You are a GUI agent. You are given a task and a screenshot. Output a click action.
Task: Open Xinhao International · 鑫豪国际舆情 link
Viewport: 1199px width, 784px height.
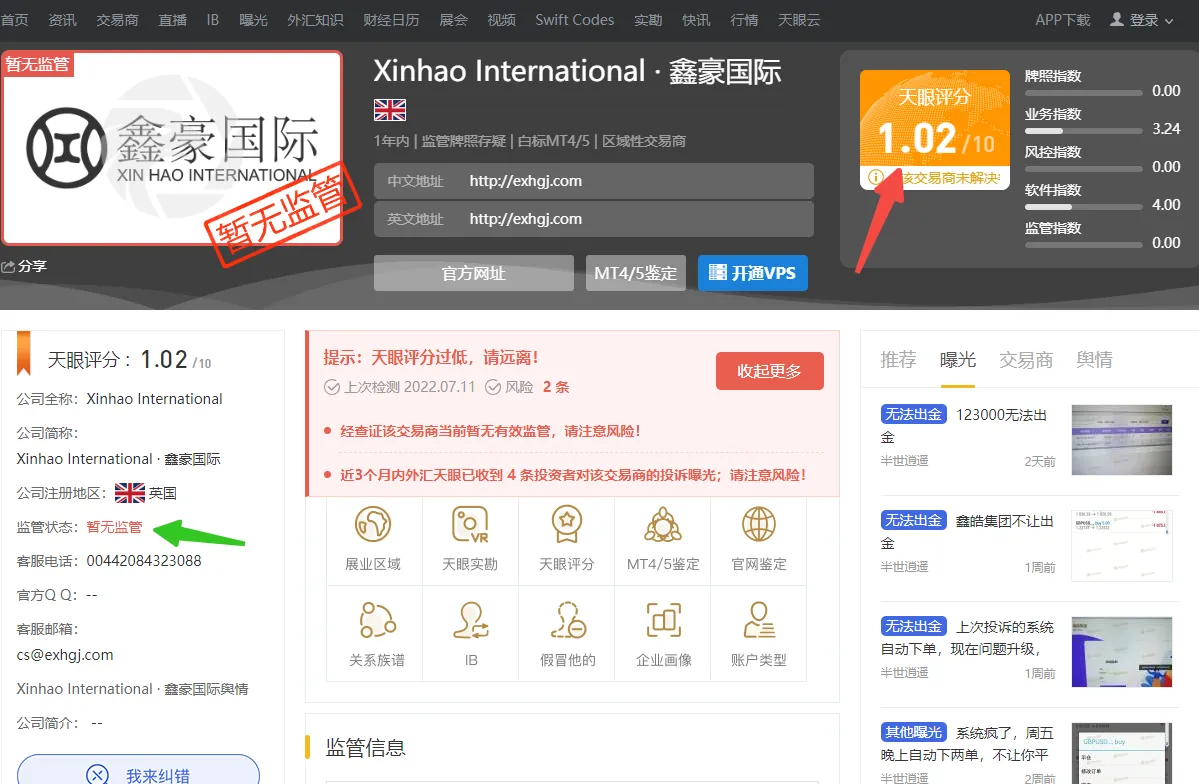tap(132, 689)
